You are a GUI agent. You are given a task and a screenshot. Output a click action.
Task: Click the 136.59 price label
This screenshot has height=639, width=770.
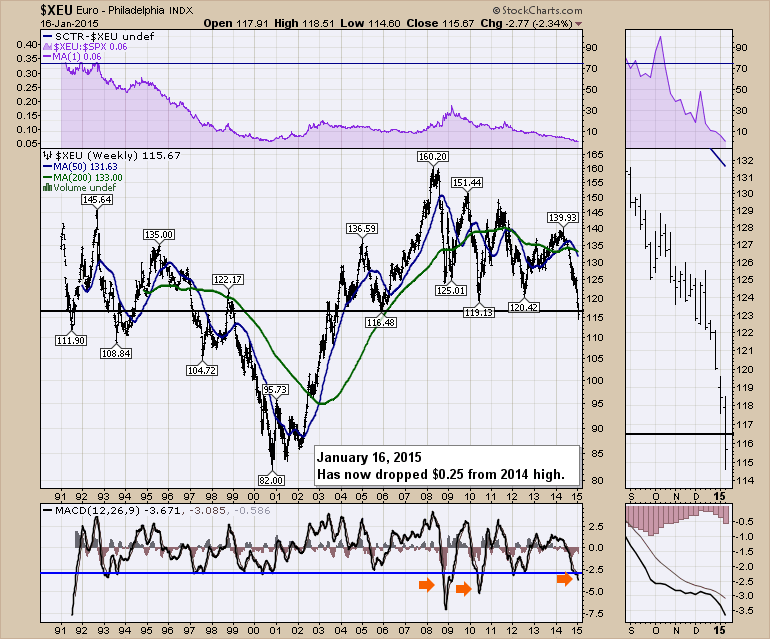pyautogui.click(x=362, y=228)
